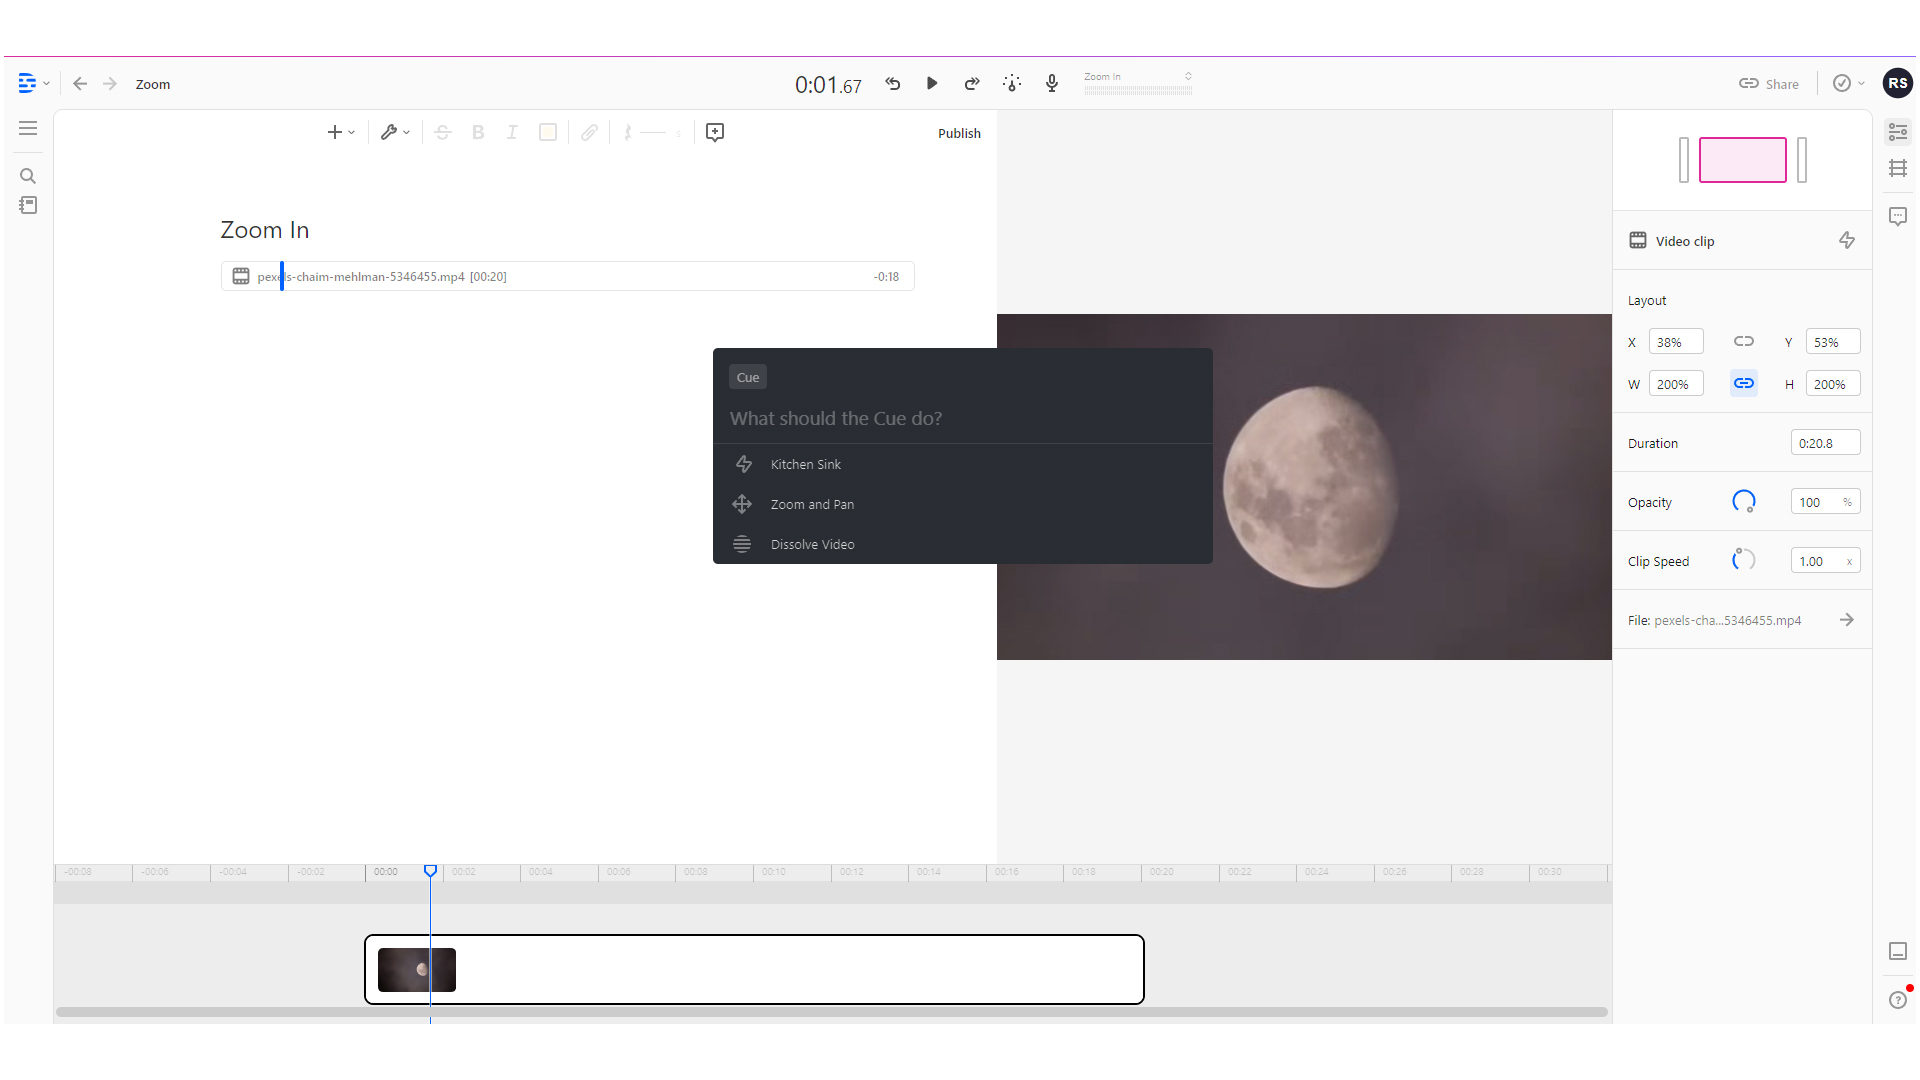Select the Bold formatting icon

pos(478,131)
